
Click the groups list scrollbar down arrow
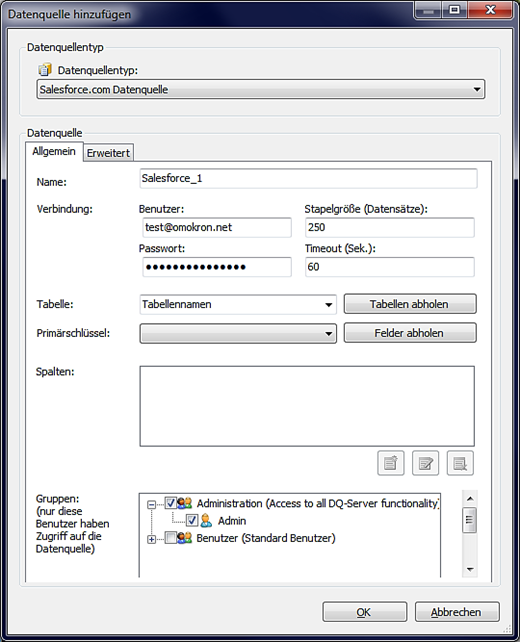pyautogui.click(x=470, y=570)
